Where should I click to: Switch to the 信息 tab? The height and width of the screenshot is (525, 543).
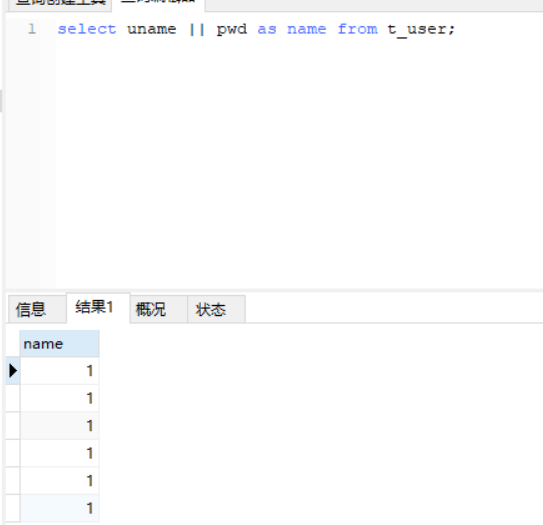[x=37, y=309]
